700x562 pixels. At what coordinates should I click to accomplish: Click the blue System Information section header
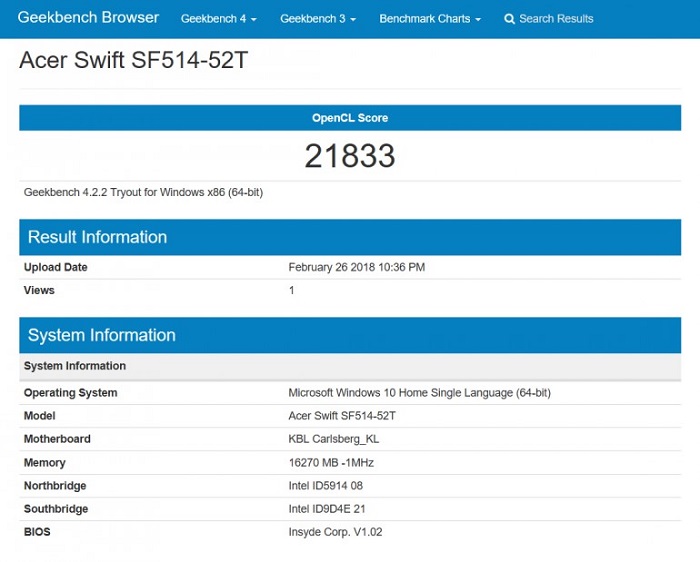click(x=101, y=335)
